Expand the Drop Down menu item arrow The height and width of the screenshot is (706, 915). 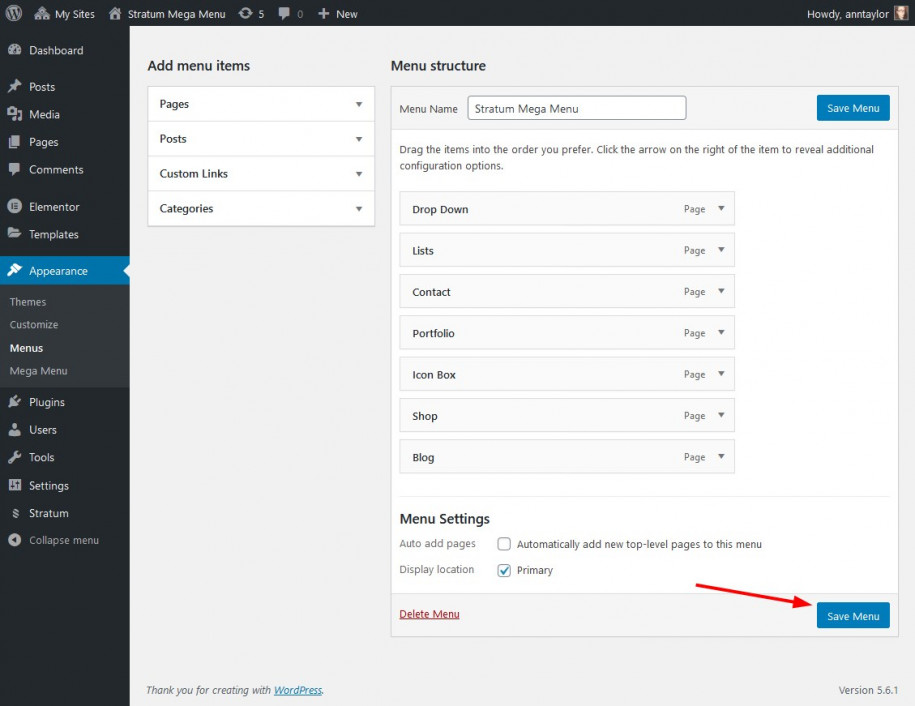(x=721, y=208)
